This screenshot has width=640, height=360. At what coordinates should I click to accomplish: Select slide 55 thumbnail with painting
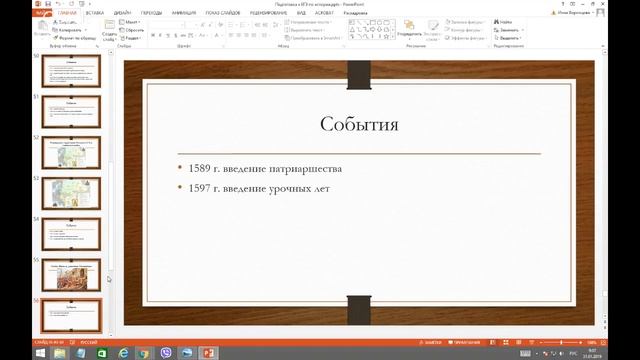[71, 275]
